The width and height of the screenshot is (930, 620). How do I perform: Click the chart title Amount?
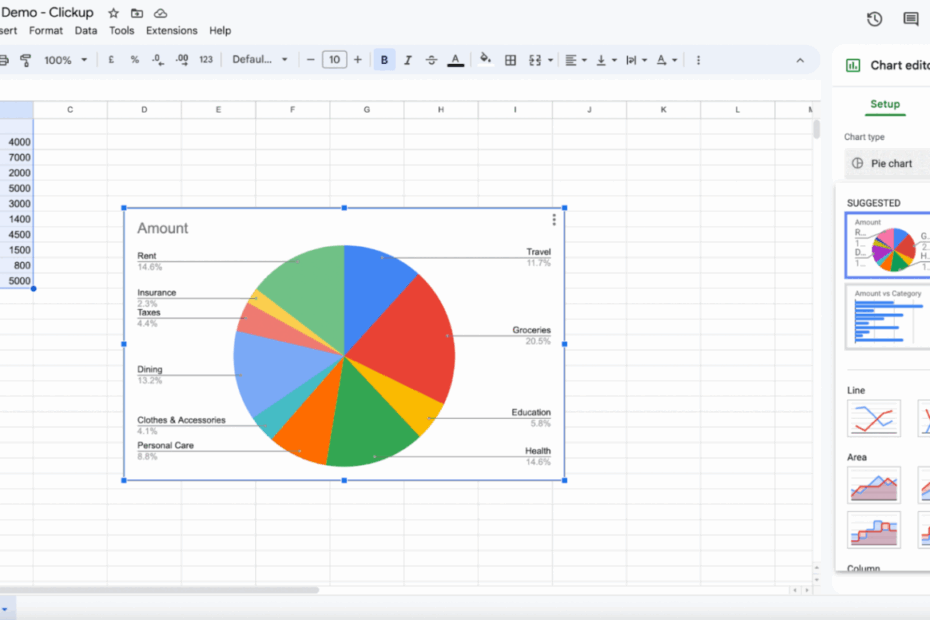point(163,228)
